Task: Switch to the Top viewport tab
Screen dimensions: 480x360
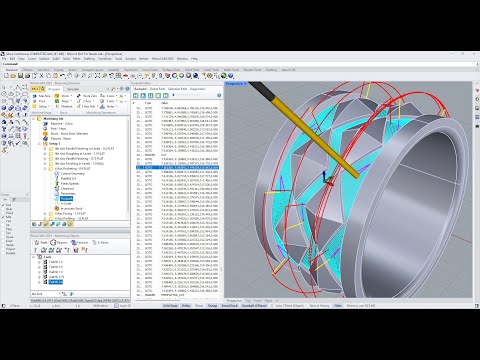Action: tap(248, 301)
